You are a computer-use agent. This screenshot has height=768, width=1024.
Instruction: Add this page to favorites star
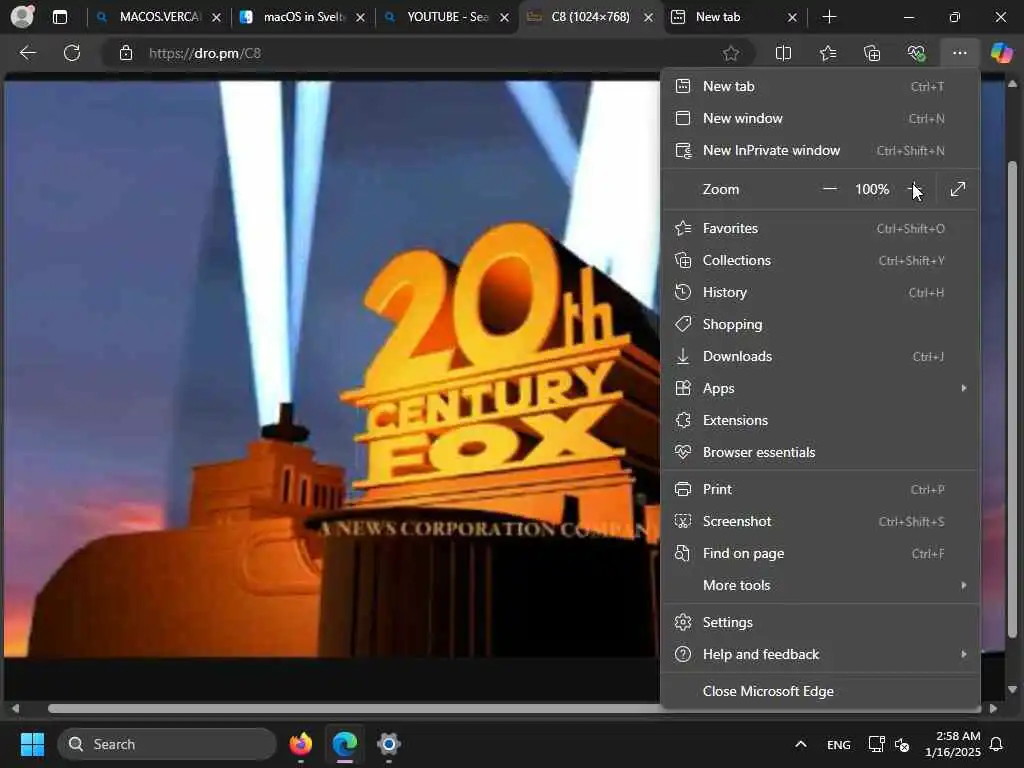pyautogui.click(x=731, y=53)
